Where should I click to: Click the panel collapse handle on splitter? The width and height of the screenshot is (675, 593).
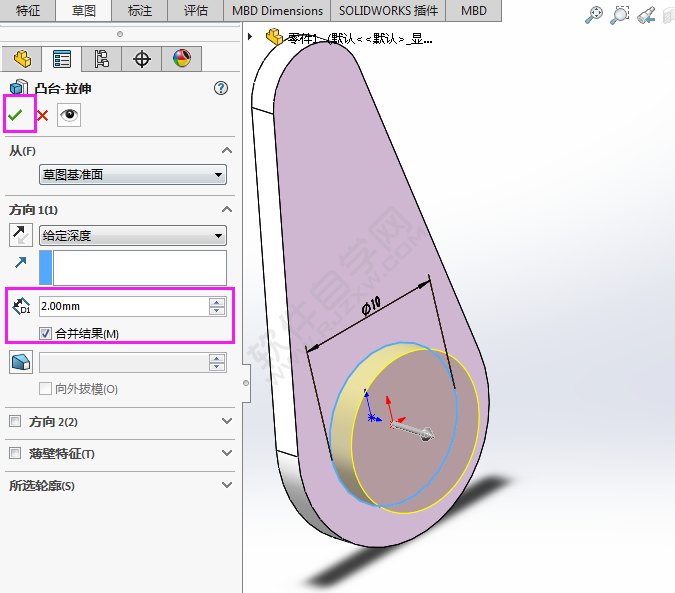[246, 383]
